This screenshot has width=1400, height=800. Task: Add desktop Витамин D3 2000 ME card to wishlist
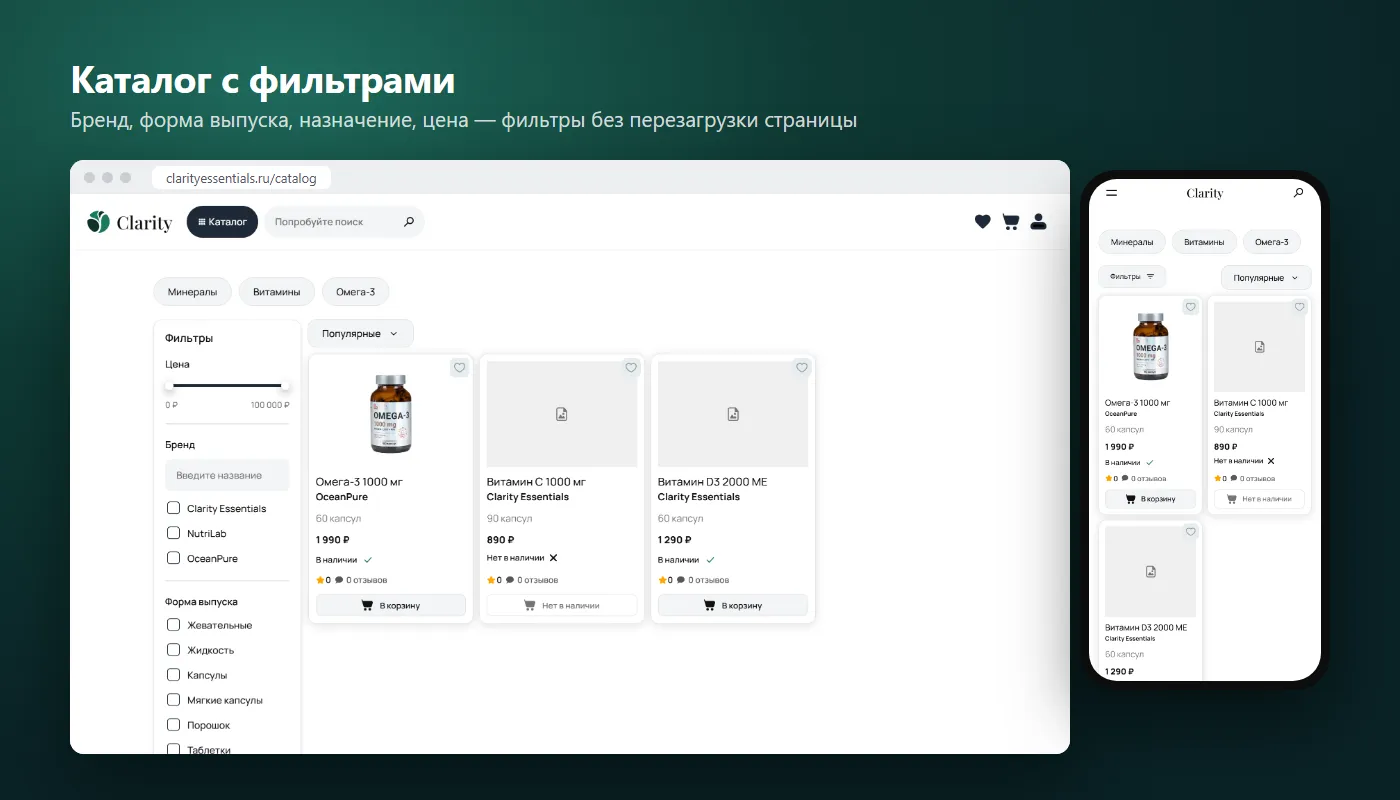801,368
